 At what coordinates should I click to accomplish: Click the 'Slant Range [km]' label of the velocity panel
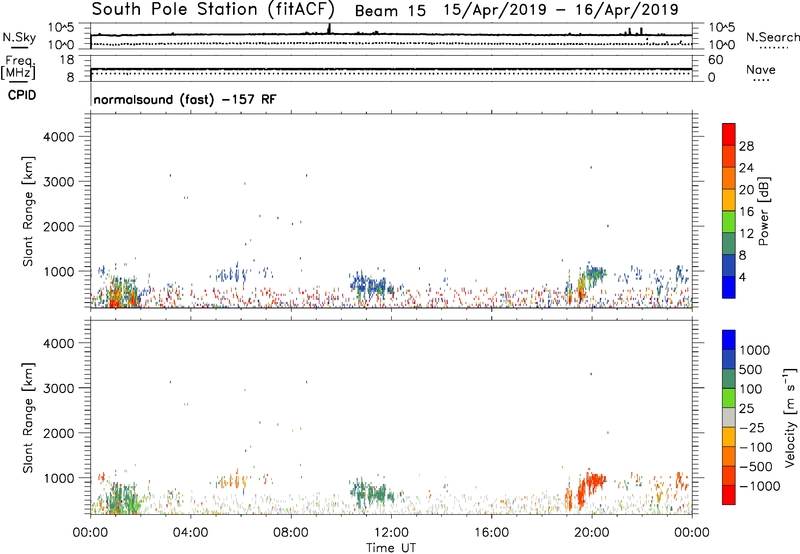click(x=28, y=418)
